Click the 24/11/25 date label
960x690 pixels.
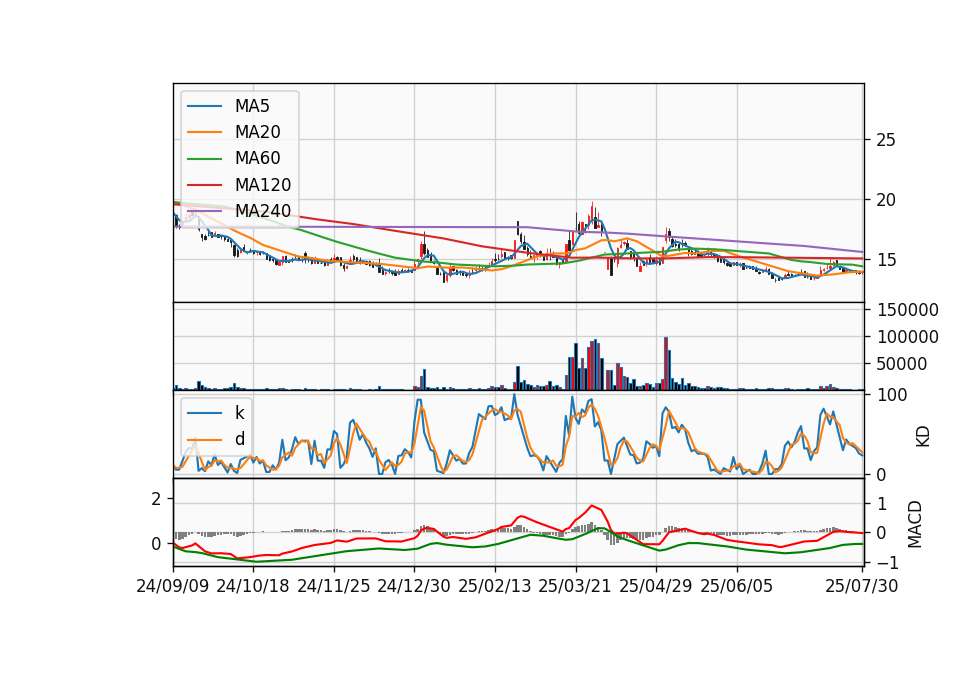click(x=334, y=587)
